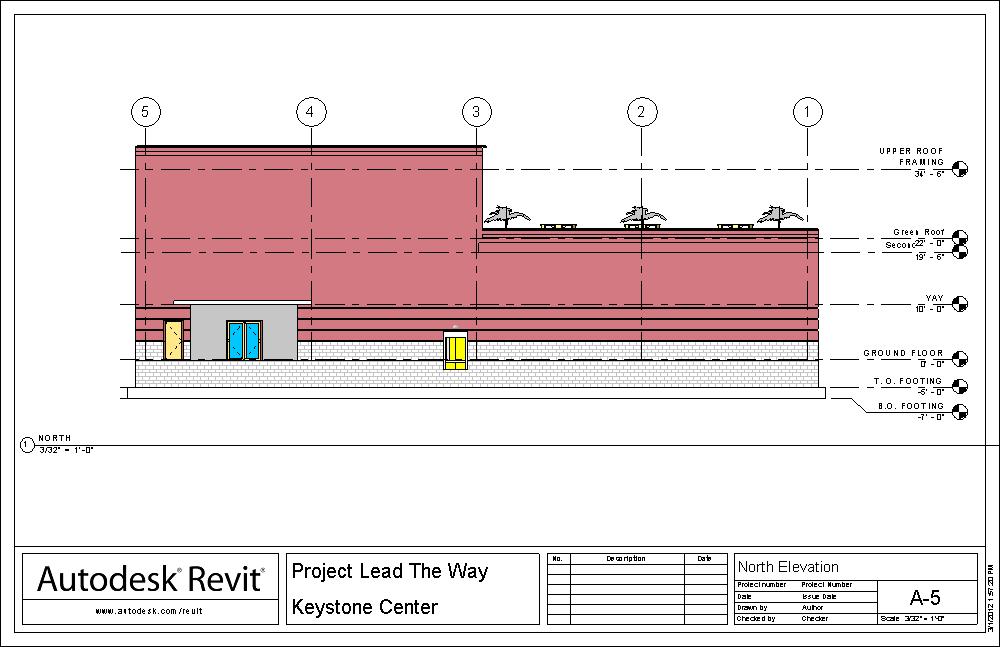Click the Project Number field value

[x=827, y=584]
